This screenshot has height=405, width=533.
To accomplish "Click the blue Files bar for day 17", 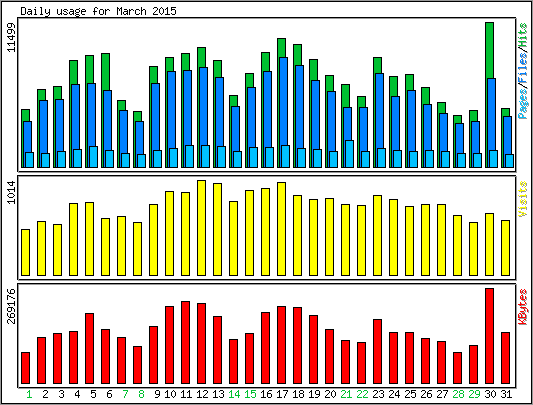I will 283,101.
